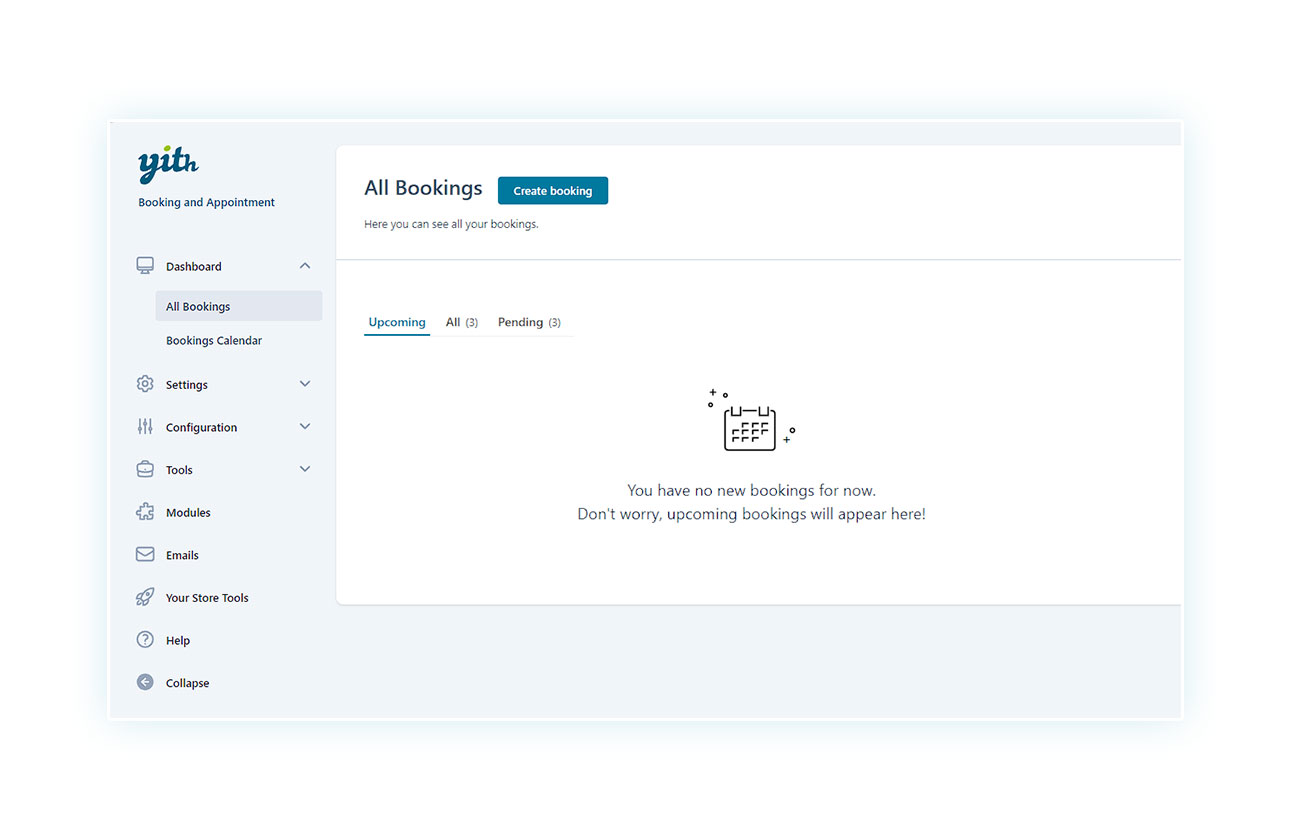Image resolution: width=1300 pixels, height=829 pixels.
Task: Switch to the All (3) tab
Action: (x=462, y=322)
